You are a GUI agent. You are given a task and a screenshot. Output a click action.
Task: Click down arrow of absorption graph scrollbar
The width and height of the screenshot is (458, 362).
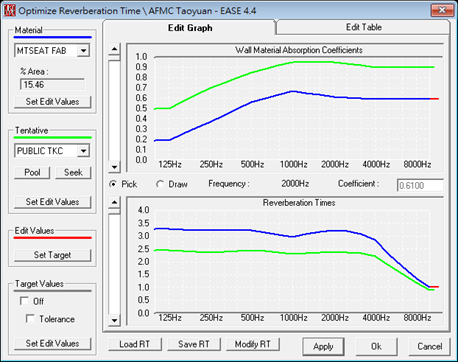tap(114, 167)
